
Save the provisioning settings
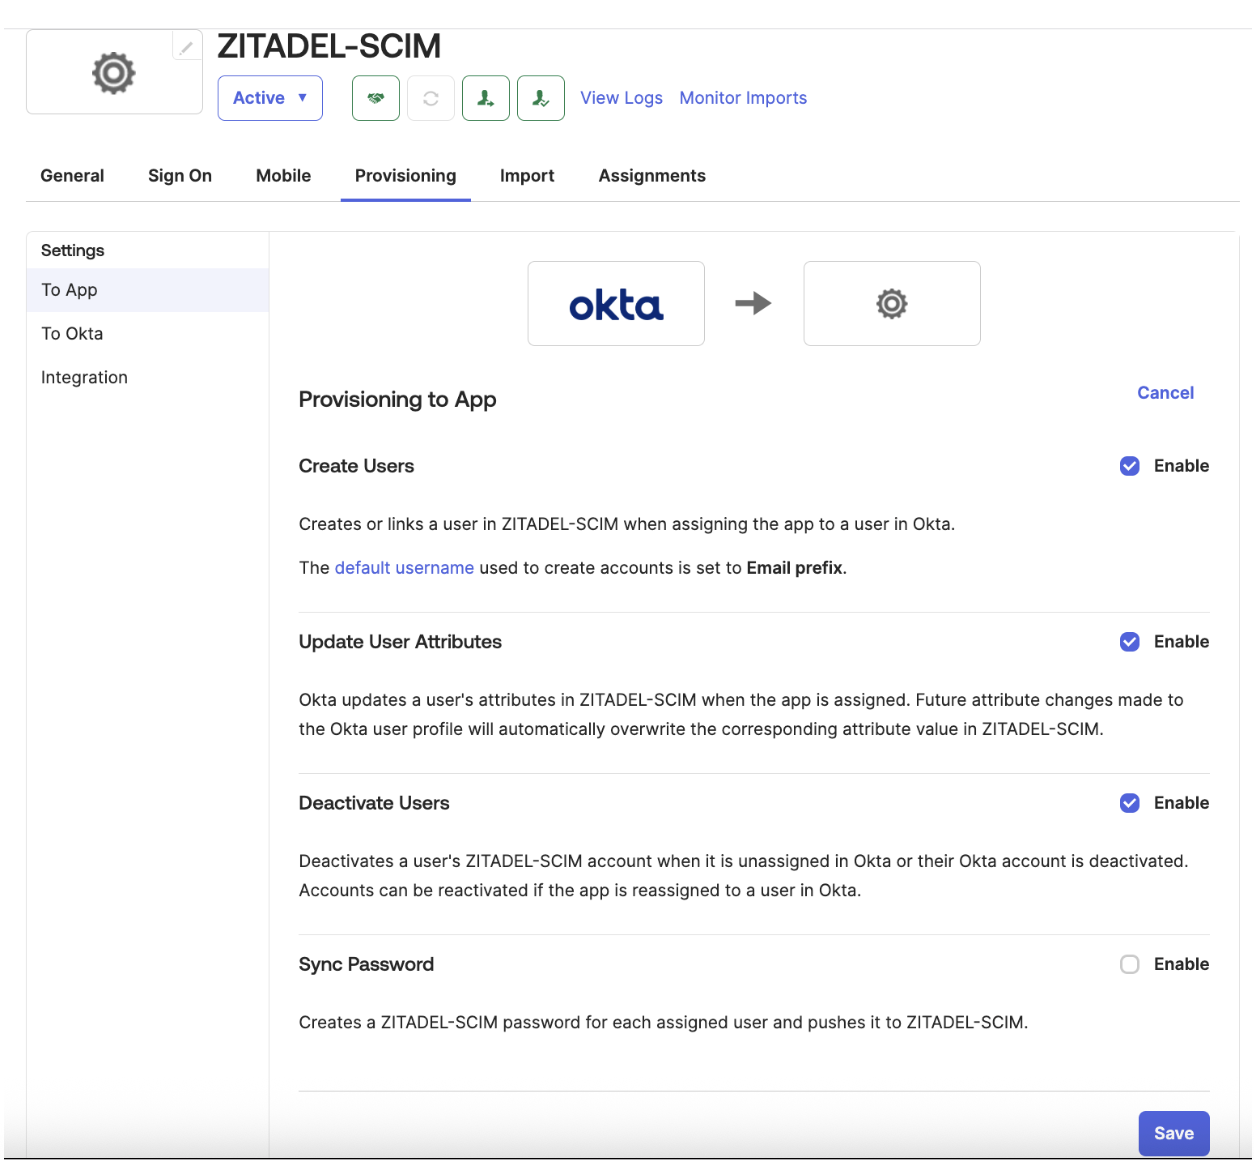pyautogui.click(x=1173, y=1133)
